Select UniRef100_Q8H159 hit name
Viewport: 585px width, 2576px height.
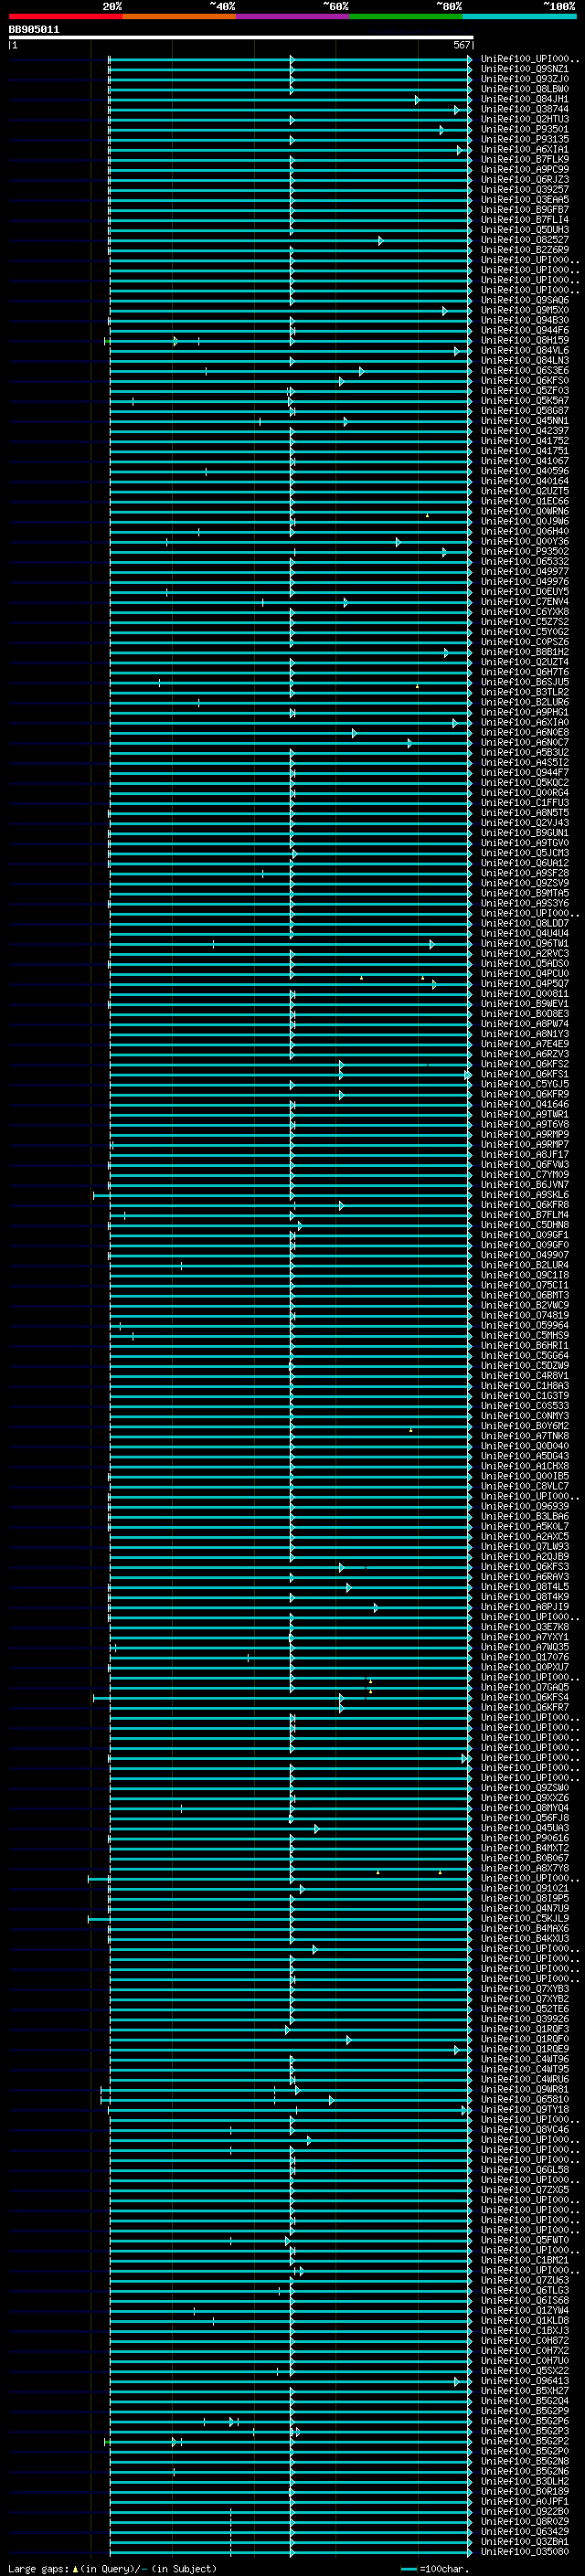point(525,340)
